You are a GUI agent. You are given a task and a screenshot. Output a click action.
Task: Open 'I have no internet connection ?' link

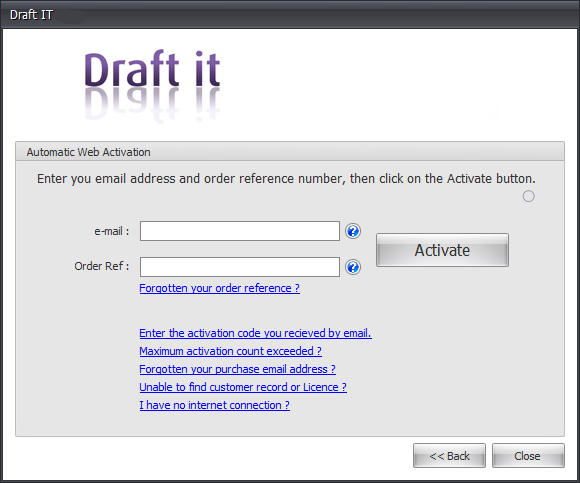[x=215, y=405]
